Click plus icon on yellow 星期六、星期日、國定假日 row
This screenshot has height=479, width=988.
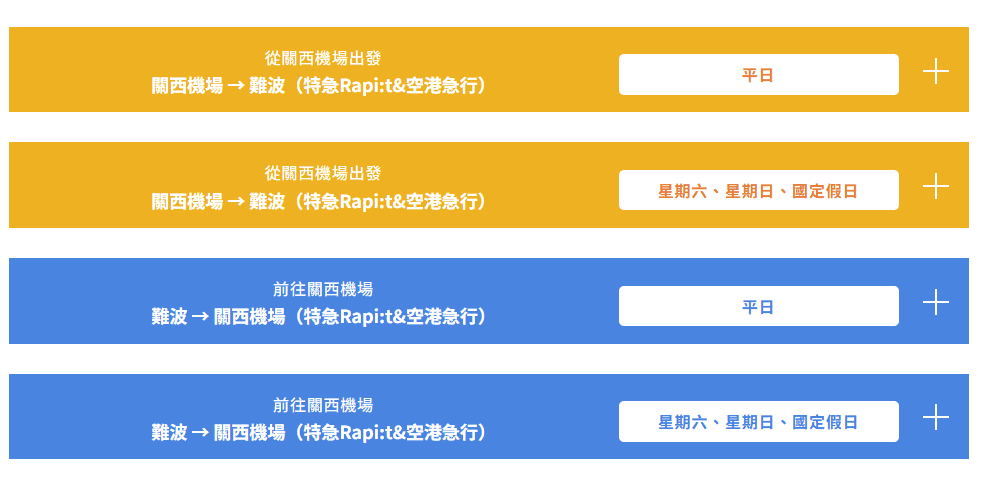click(x=935, y=187)
